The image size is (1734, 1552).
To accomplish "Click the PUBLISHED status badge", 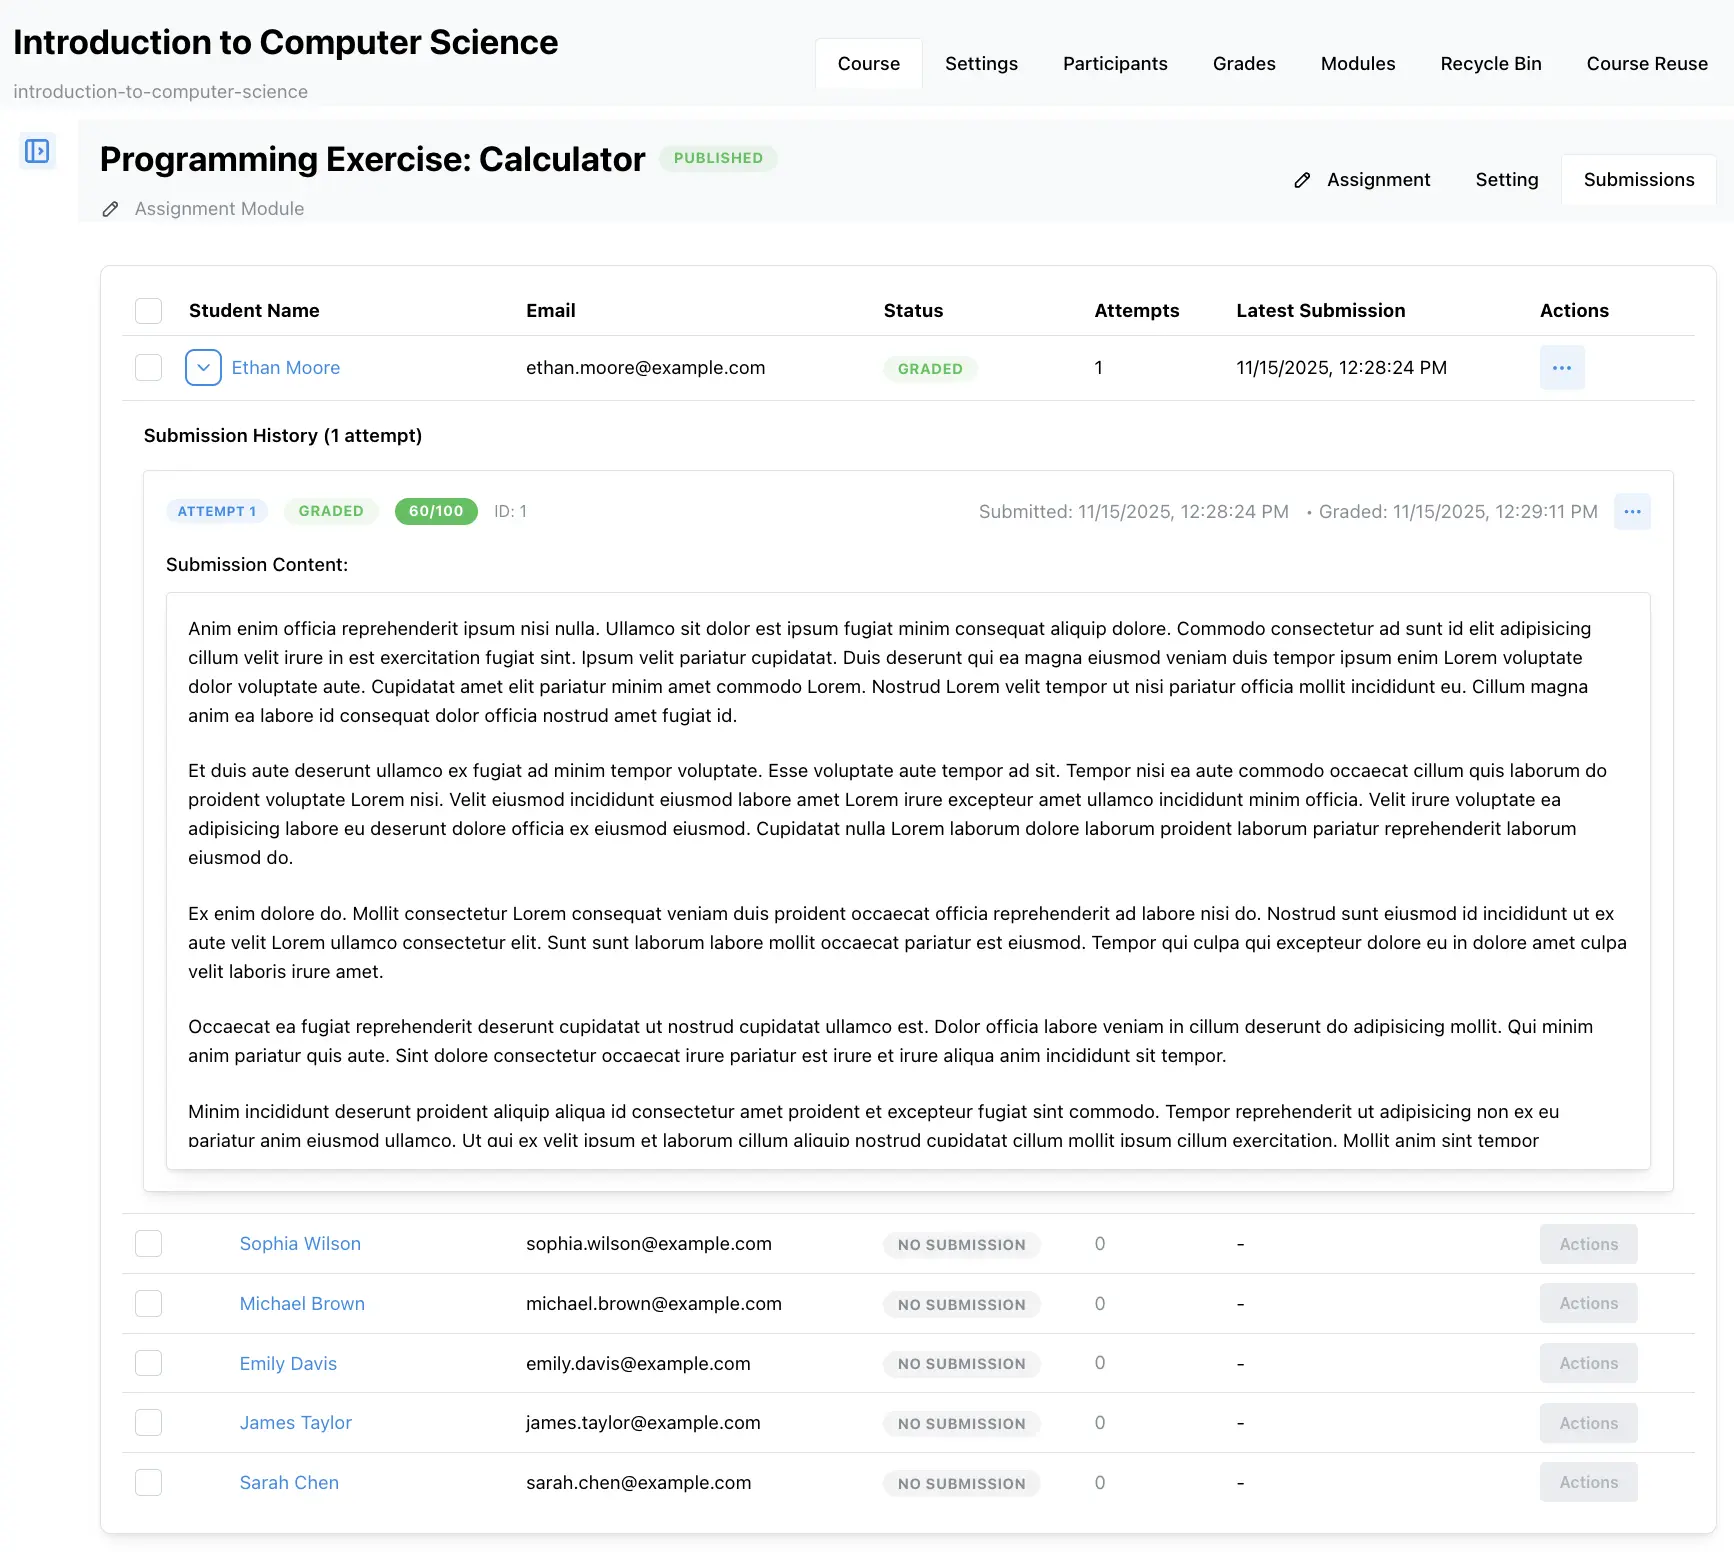I will (717, 158).
